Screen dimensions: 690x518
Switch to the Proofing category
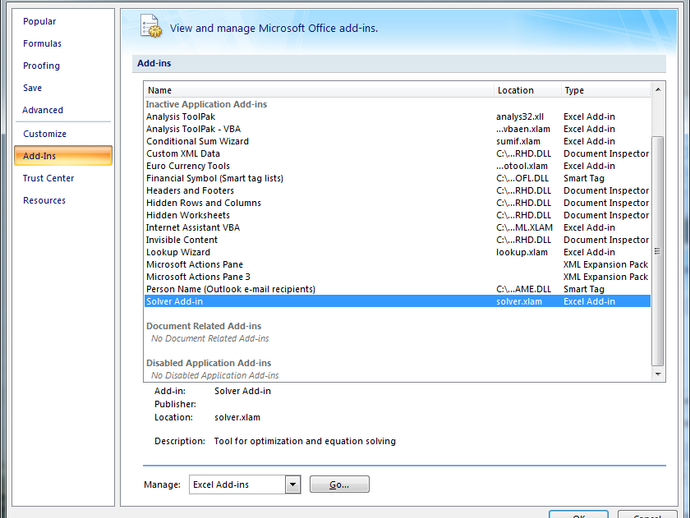point(41,66)
